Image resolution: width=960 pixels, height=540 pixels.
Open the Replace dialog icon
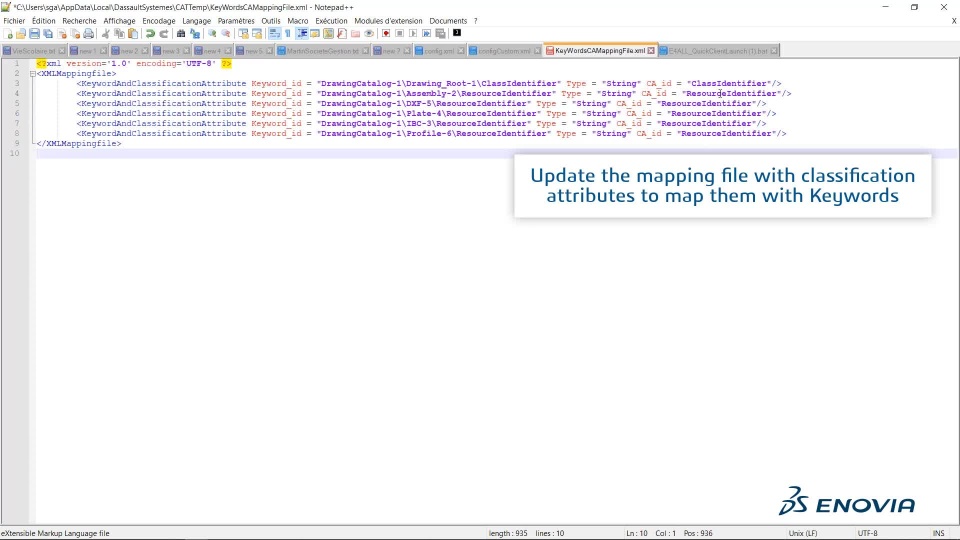click(x=195, y=34)
